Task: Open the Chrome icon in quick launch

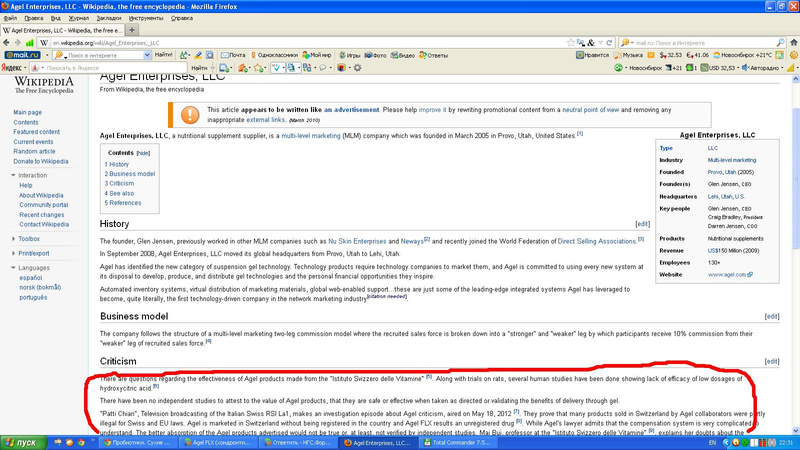Action: click(81, 442)
